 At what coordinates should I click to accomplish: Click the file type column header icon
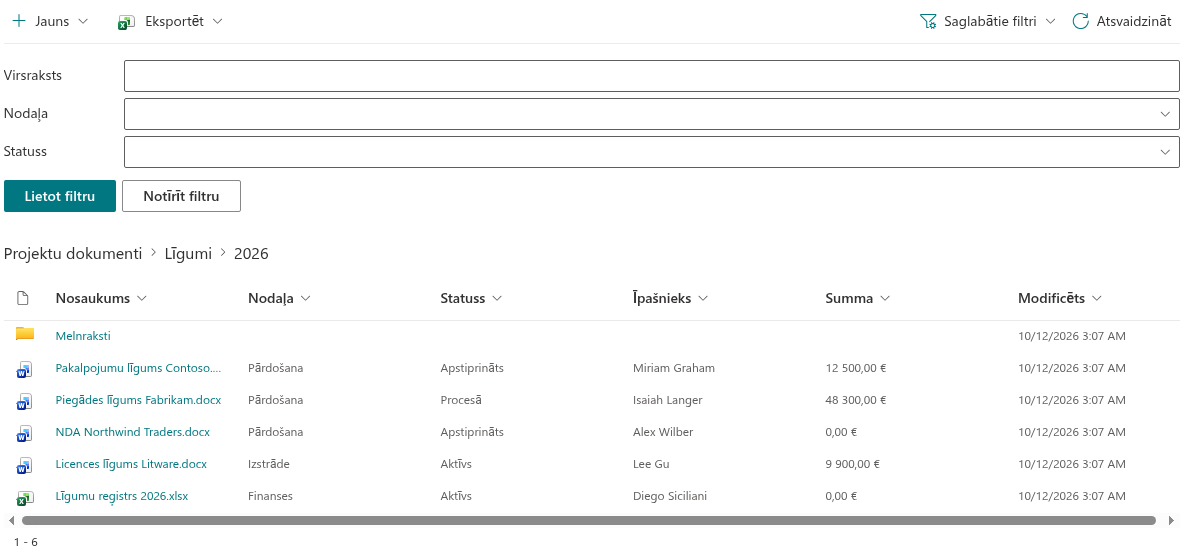pos(23,298)
